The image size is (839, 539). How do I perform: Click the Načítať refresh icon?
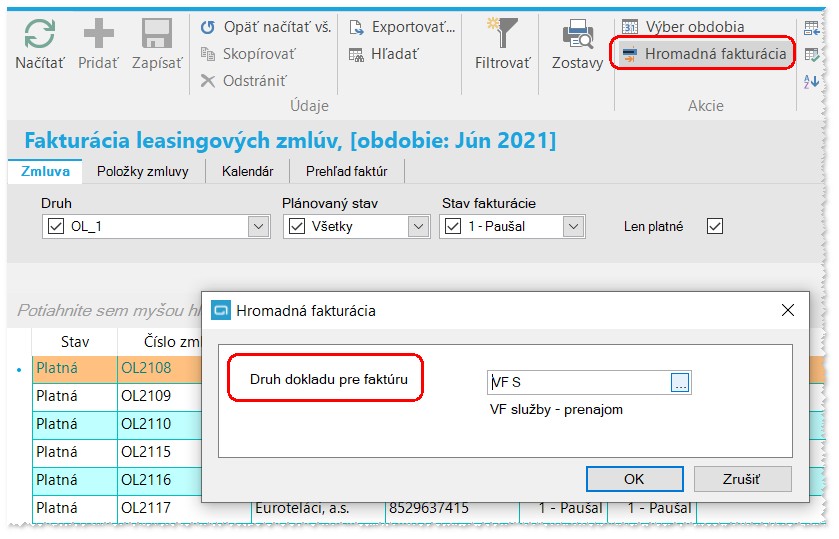coord(40,34)
